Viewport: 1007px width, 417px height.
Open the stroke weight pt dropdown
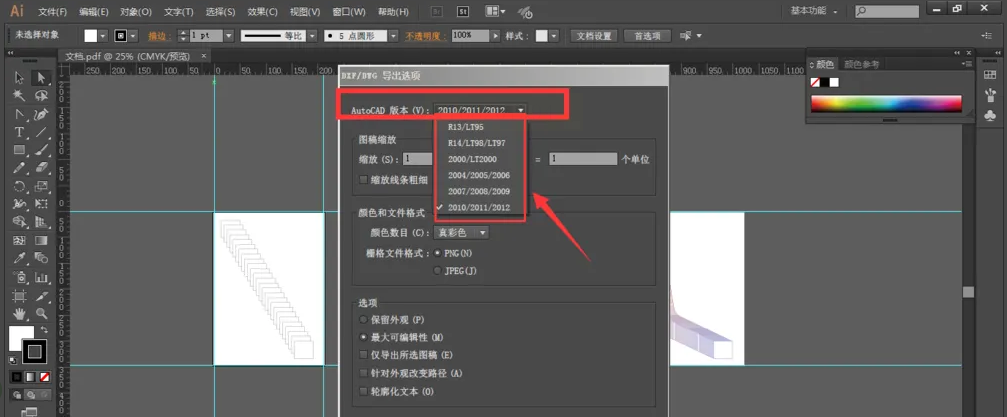(x=229, y=36)
